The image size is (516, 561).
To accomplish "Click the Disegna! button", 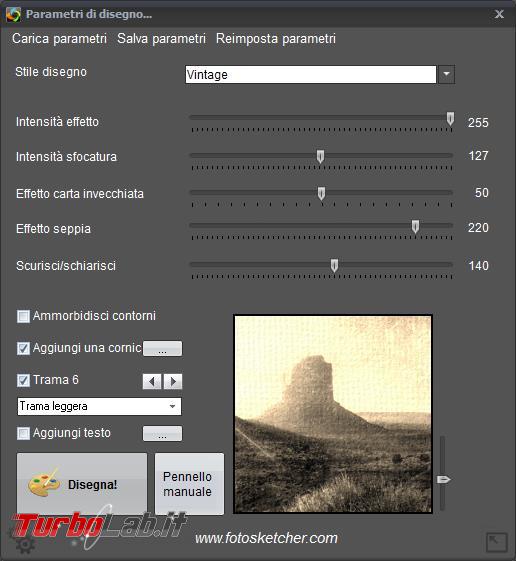I will (82, 484).
